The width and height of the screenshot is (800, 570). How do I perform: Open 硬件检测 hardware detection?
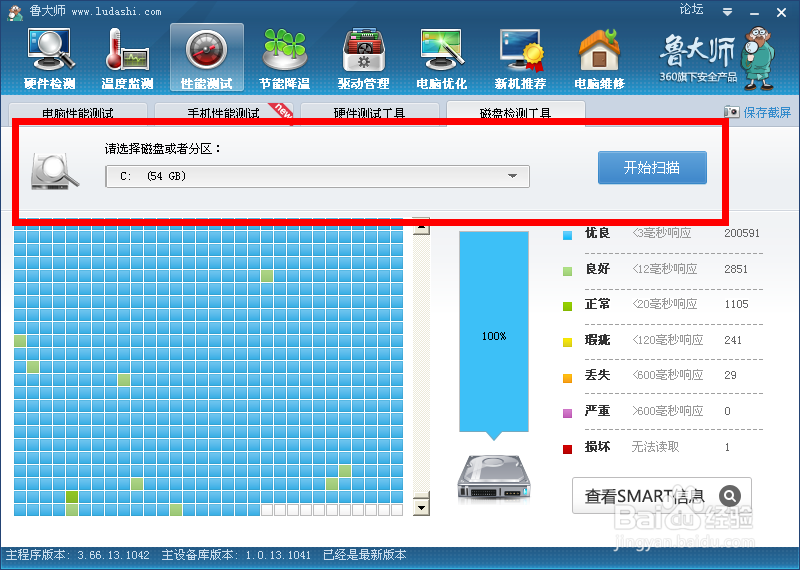pyautogui.click(x=50, y=58)
